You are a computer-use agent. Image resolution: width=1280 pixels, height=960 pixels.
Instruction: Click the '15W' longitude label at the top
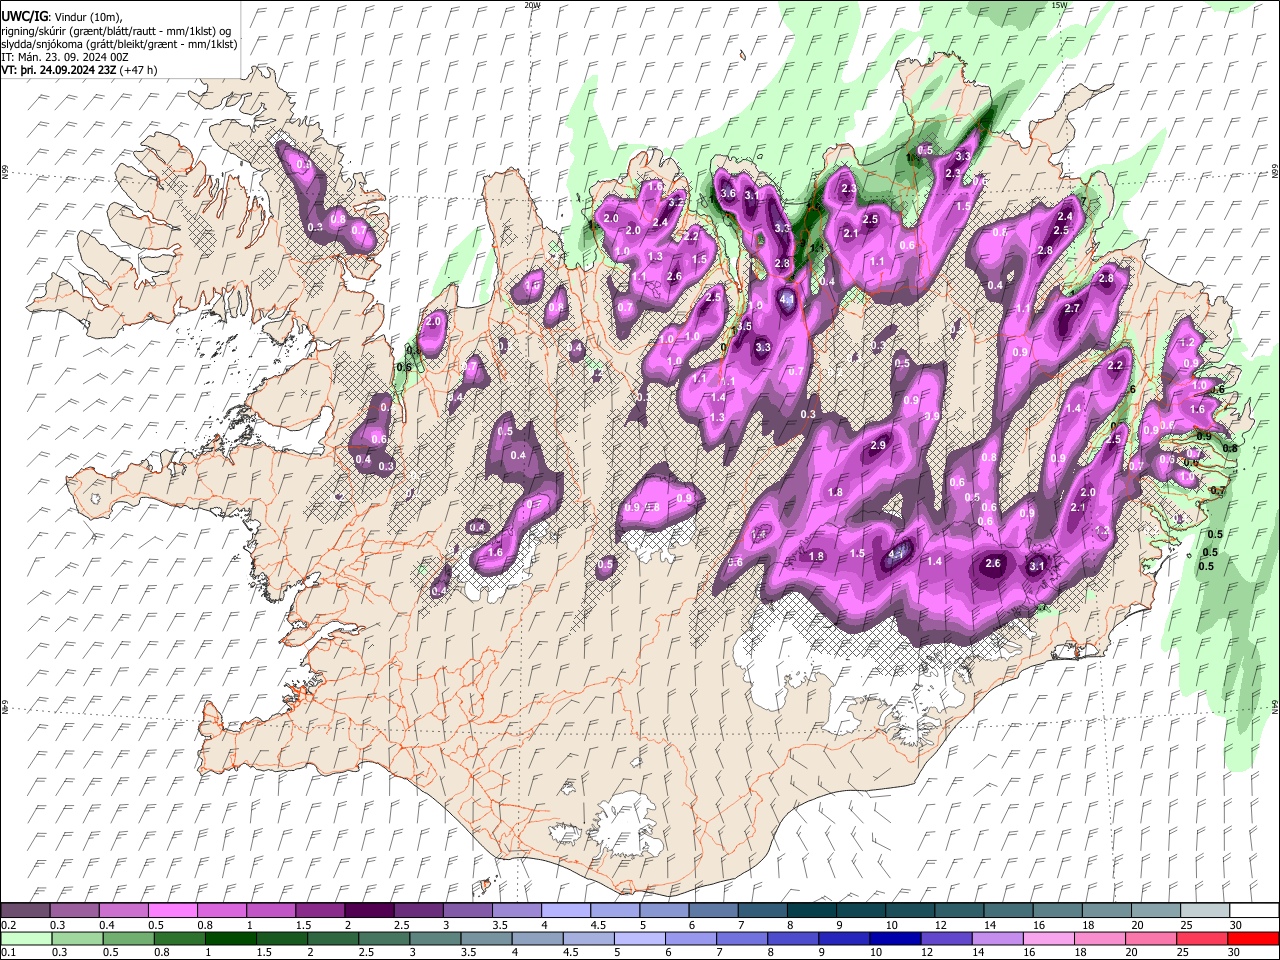pos(1059,5)
